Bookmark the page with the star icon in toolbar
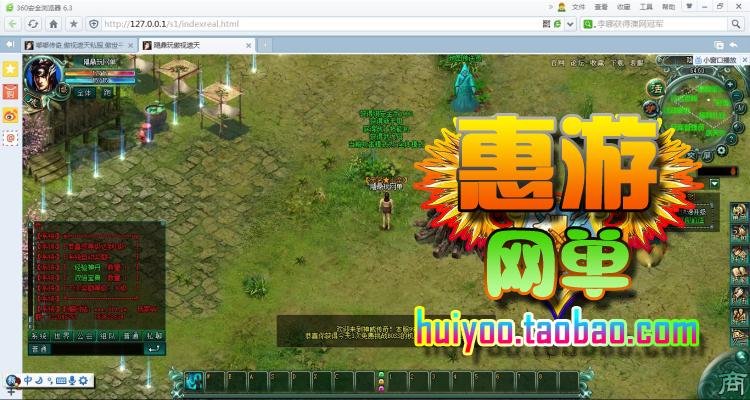Image resolution: width=750 pixels, height=400 pixels. 74,24
